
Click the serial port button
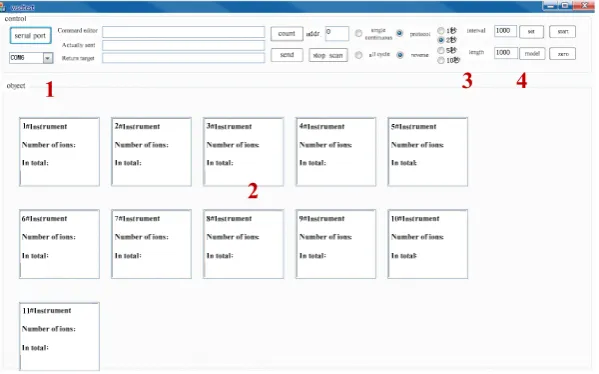coord(30,36)
